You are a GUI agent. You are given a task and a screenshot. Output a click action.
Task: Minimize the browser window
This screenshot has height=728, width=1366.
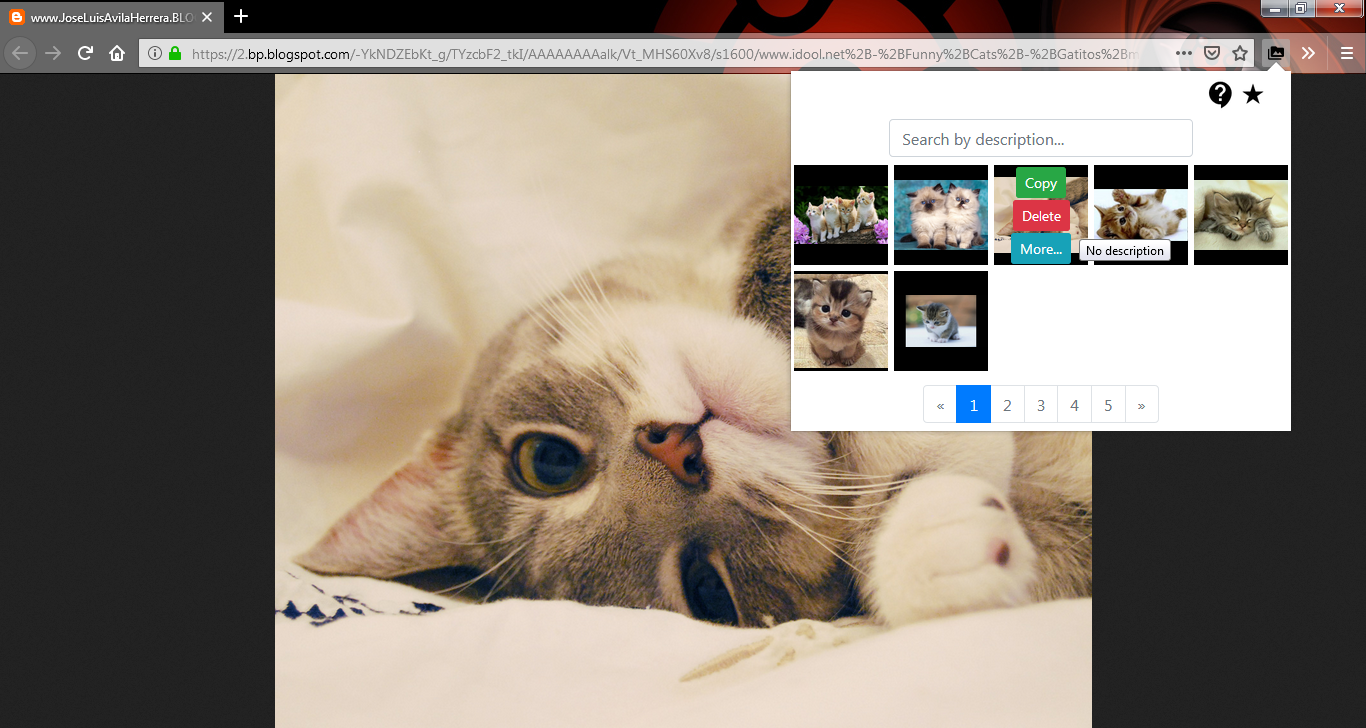point(1275,8)
